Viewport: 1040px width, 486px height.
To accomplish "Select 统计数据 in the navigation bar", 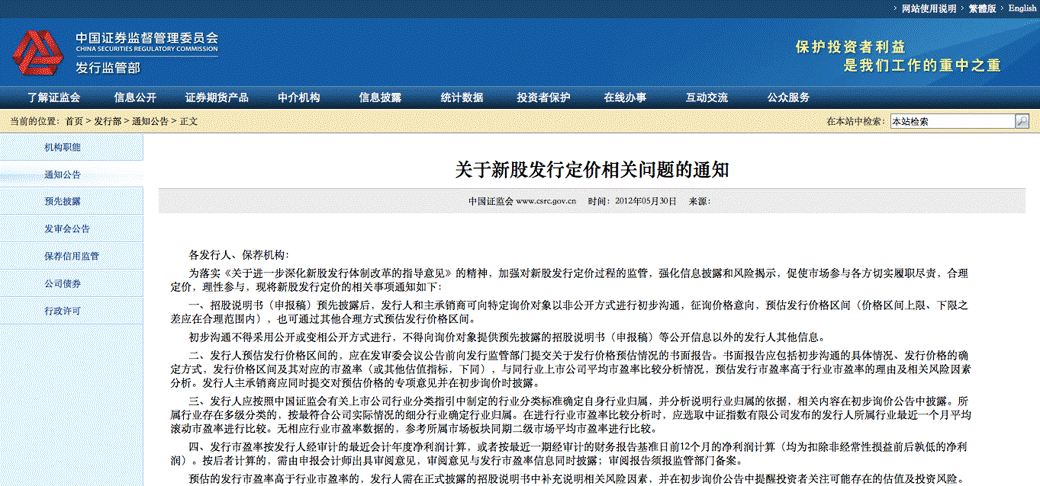I will click(x=462, y=97).
